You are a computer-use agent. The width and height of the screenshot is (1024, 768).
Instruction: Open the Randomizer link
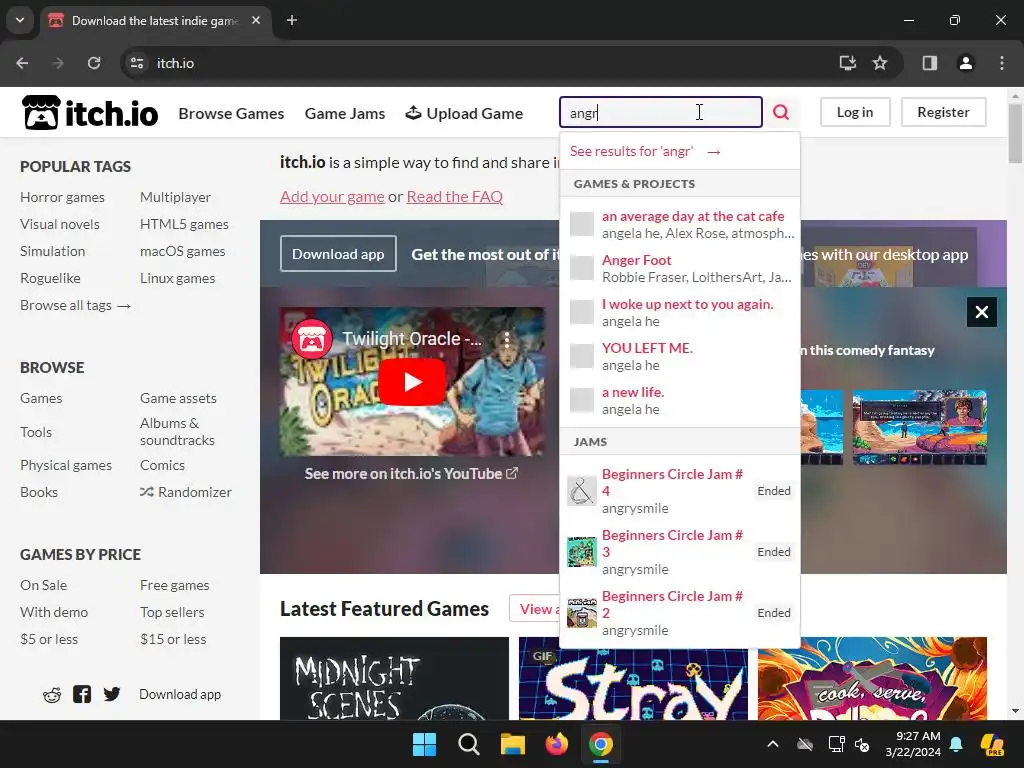pyautogui.click(x=185, y=492)
